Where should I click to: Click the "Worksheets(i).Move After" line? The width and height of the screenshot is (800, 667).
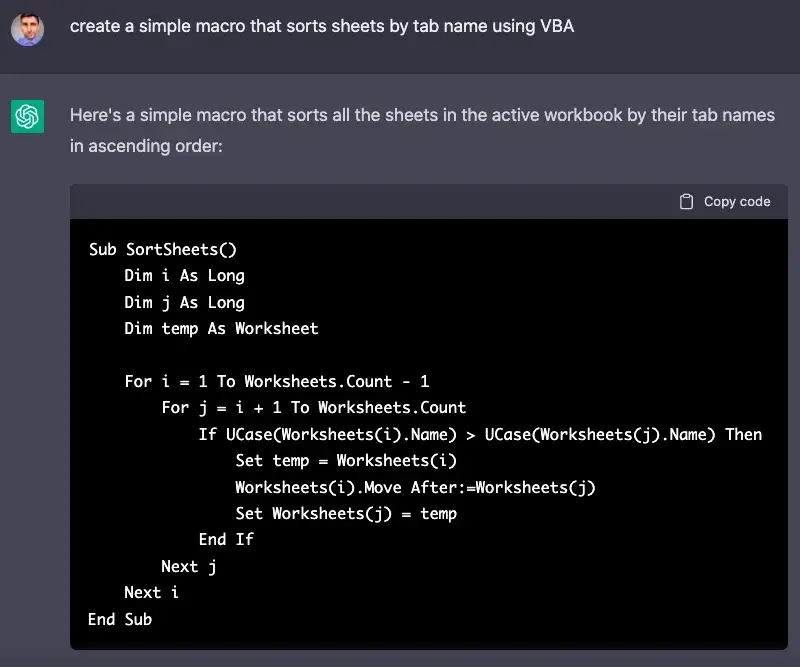415,487
